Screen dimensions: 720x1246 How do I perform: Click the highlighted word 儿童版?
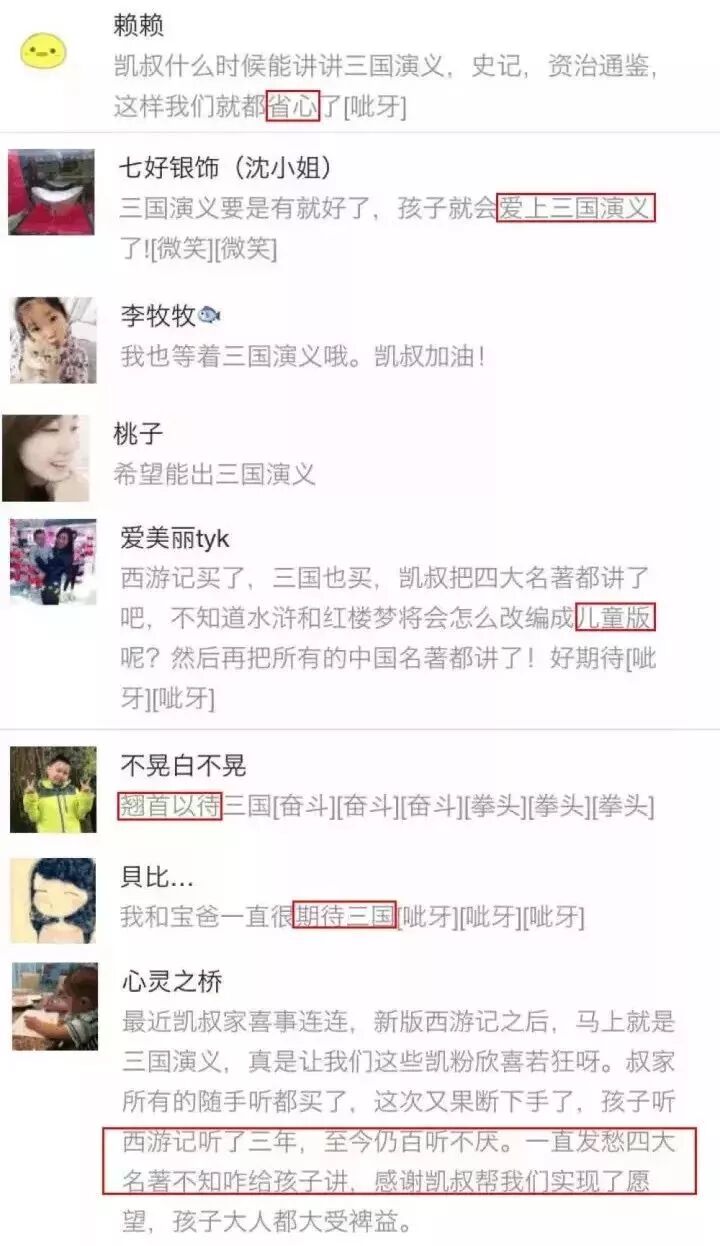[616, 619]
